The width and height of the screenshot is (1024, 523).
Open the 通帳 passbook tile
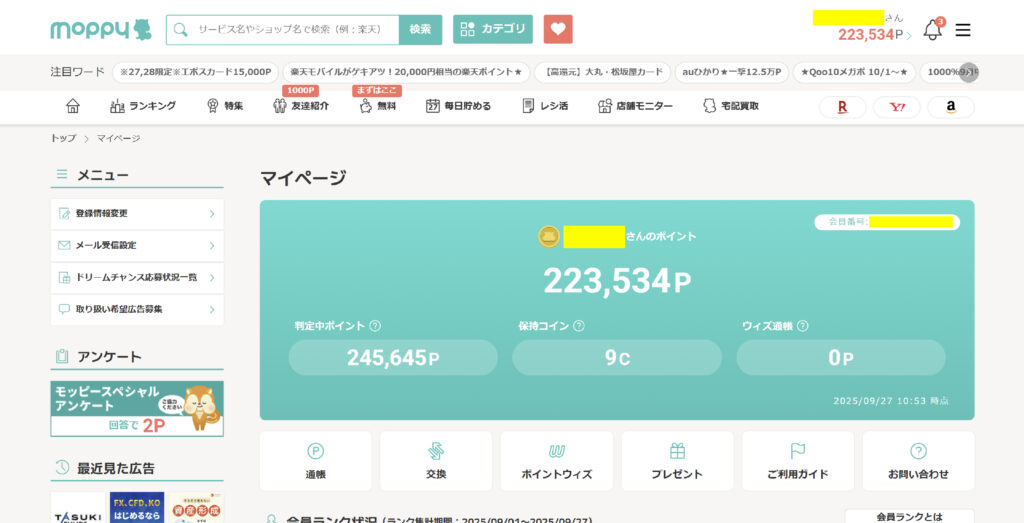315,461
